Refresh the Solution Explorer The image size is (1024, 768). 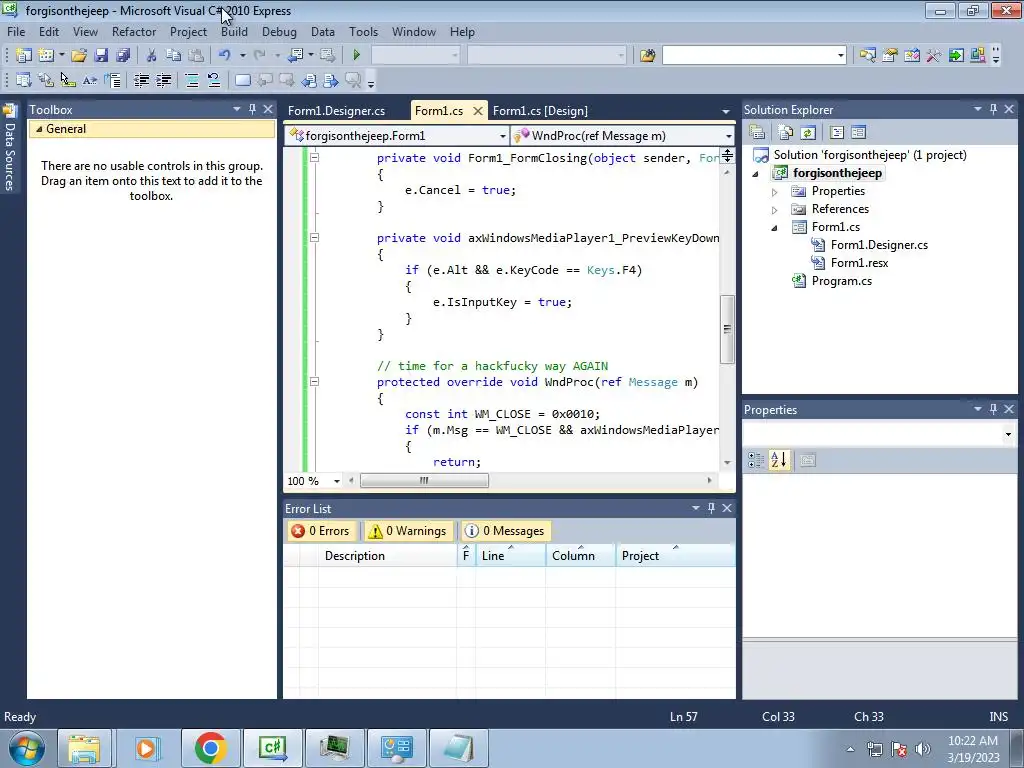(x=808, y=133)
